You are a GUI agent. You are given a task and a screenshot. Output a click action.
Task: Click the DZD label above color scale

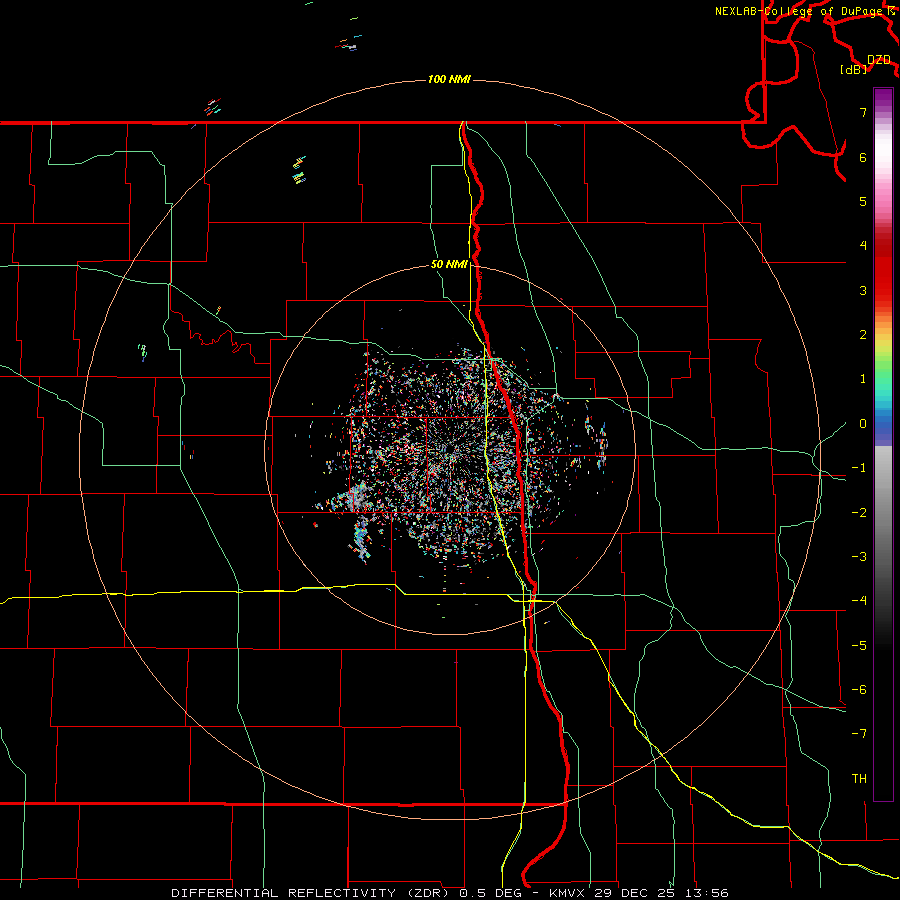(879, 59)
